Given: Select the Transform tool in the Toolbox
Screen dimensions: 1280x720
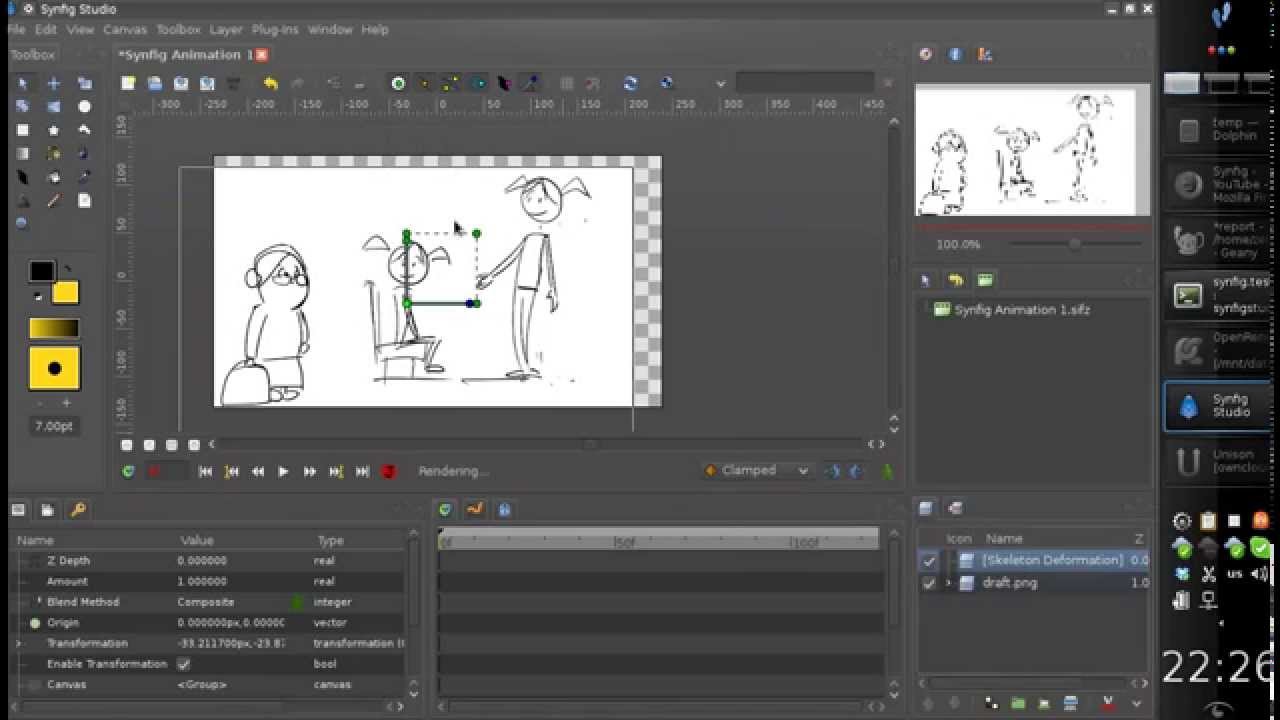Looking at the screenshot, I should click(x=23, y=84).
